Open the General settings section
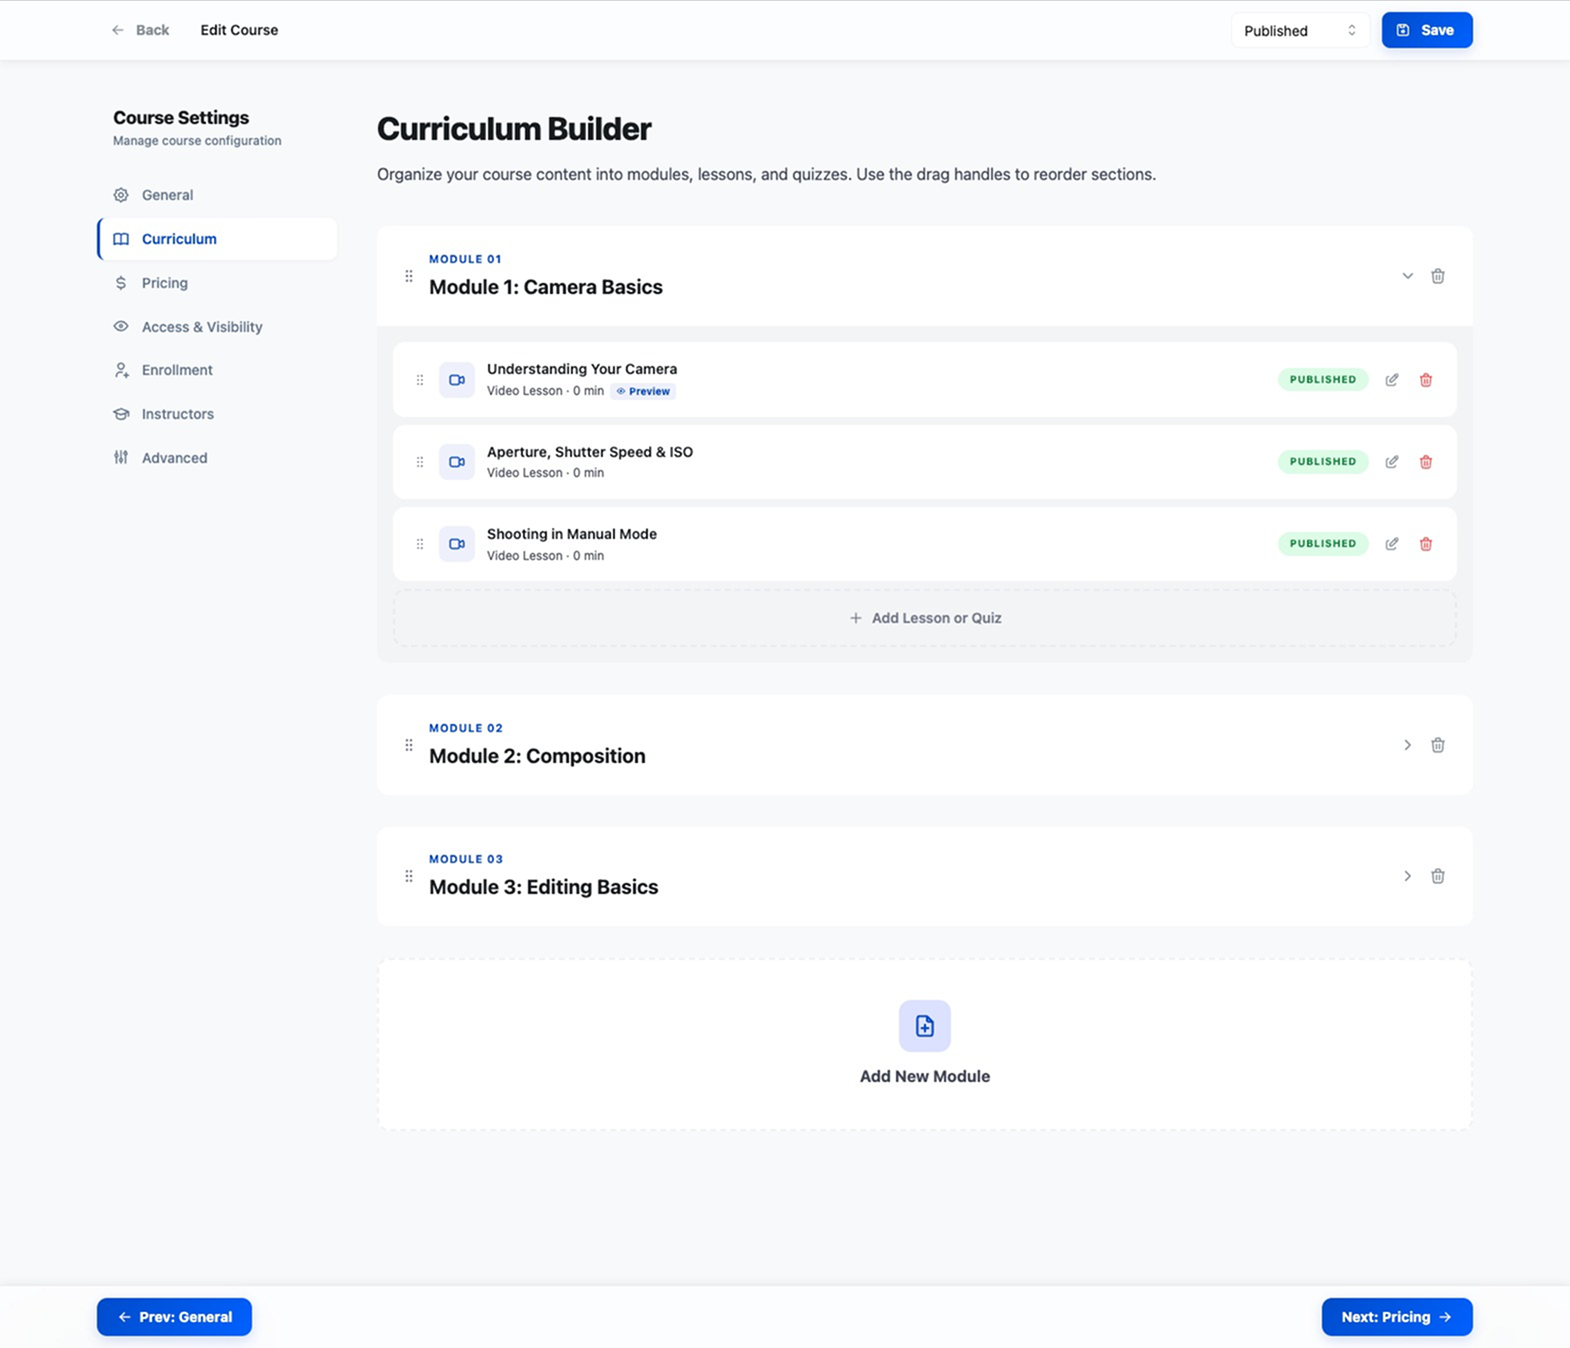 [217, 195]
